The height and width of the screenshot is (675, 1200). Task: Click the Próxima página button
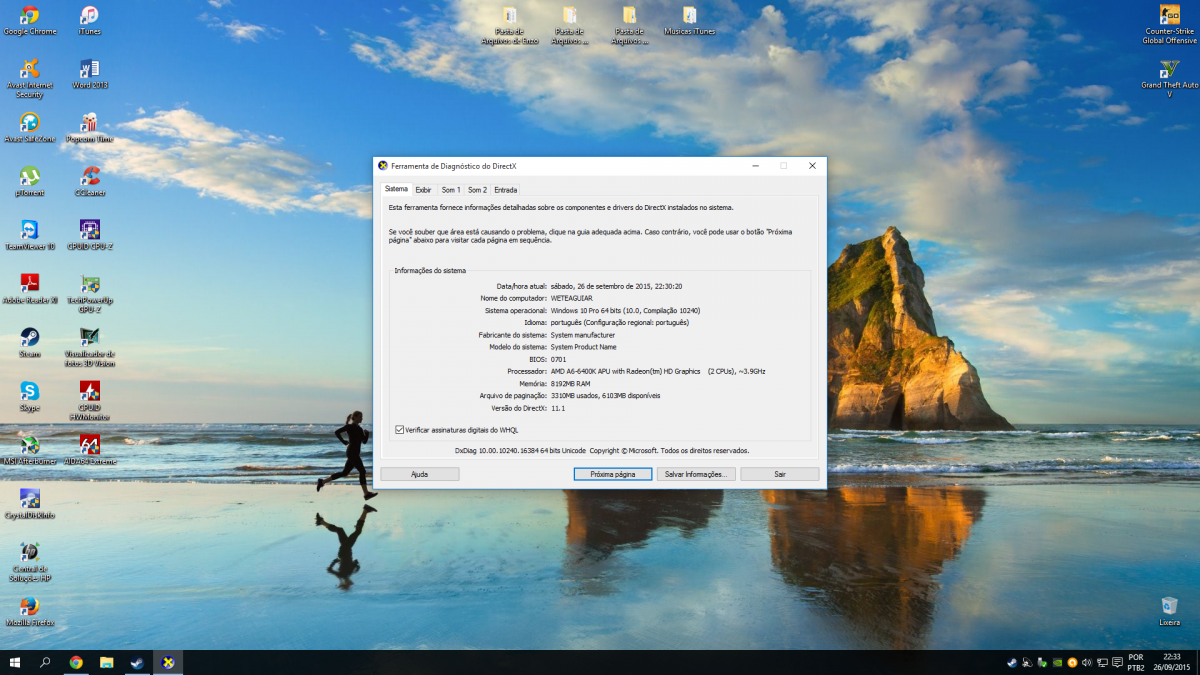613,474
